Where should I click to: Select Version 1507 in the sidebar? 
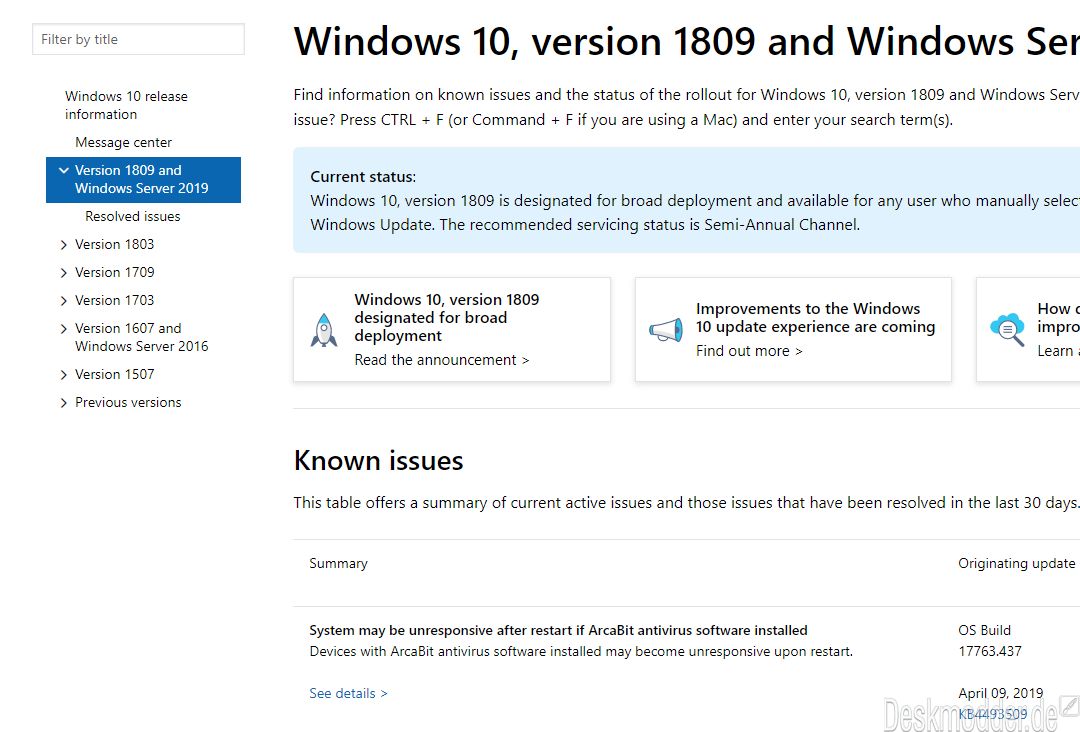[114, 375]
